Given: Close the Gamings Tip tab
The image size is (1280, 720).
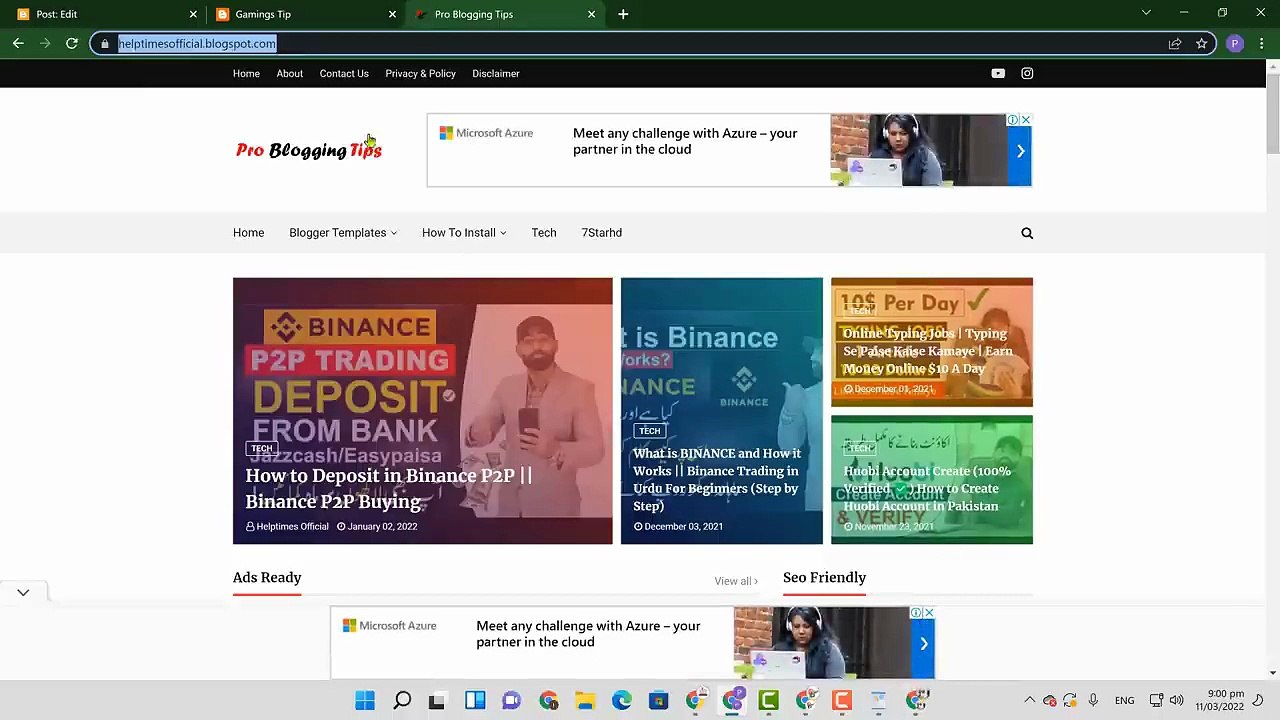Looking at the screenshot, I should (392, 14).
